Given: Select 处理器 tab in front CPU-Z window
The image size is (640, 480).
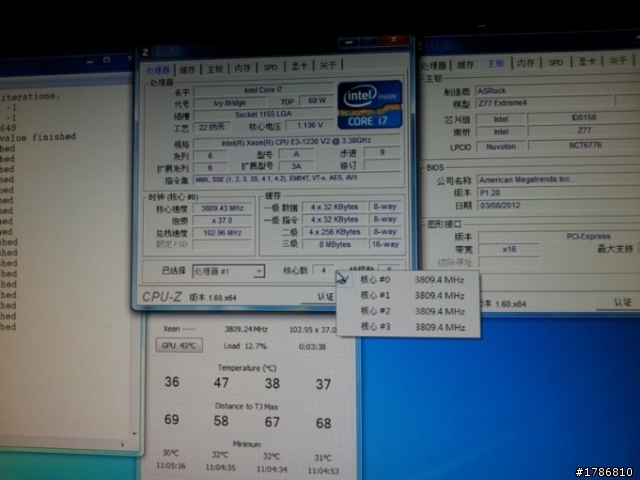Looking at the screenshot, I should click(x=158, y=71).
